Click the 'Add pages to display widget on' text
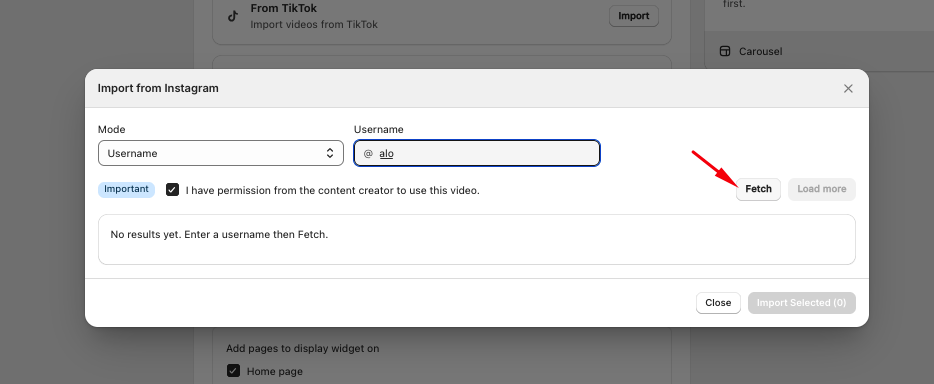The width and height of the screenshot is (934, 384). 303,348
